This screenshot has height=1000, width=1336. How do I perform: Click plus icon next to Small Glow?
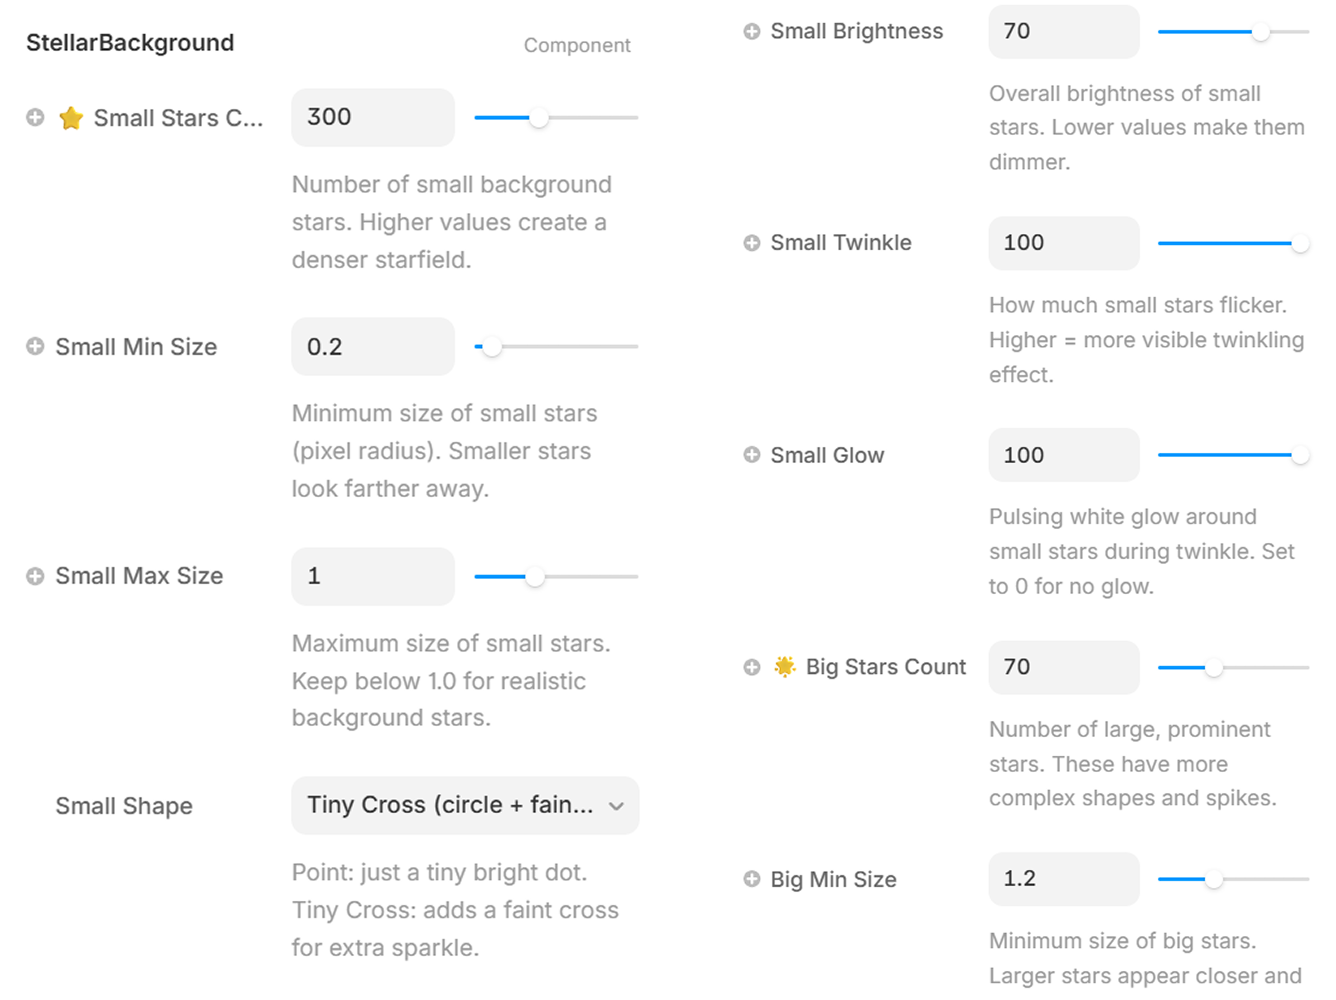click(x=752, y=455)
